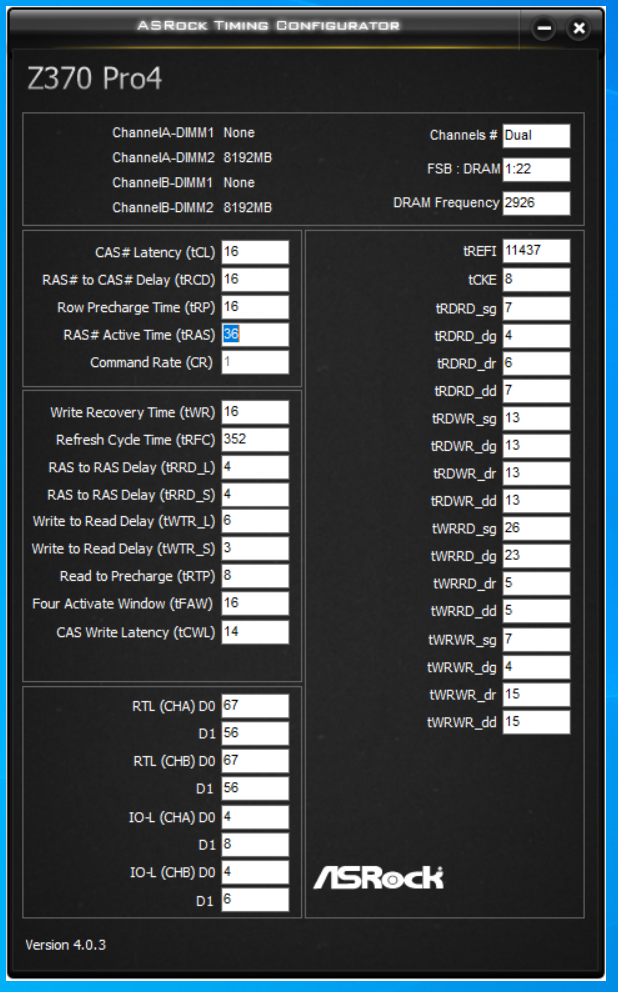Image resolution: width=618 pixels, height=992 pixels.
Task: Click the ChannelA-DIMM2 8192MB entry
Action: pyautogui.click(x=192, y=158)
